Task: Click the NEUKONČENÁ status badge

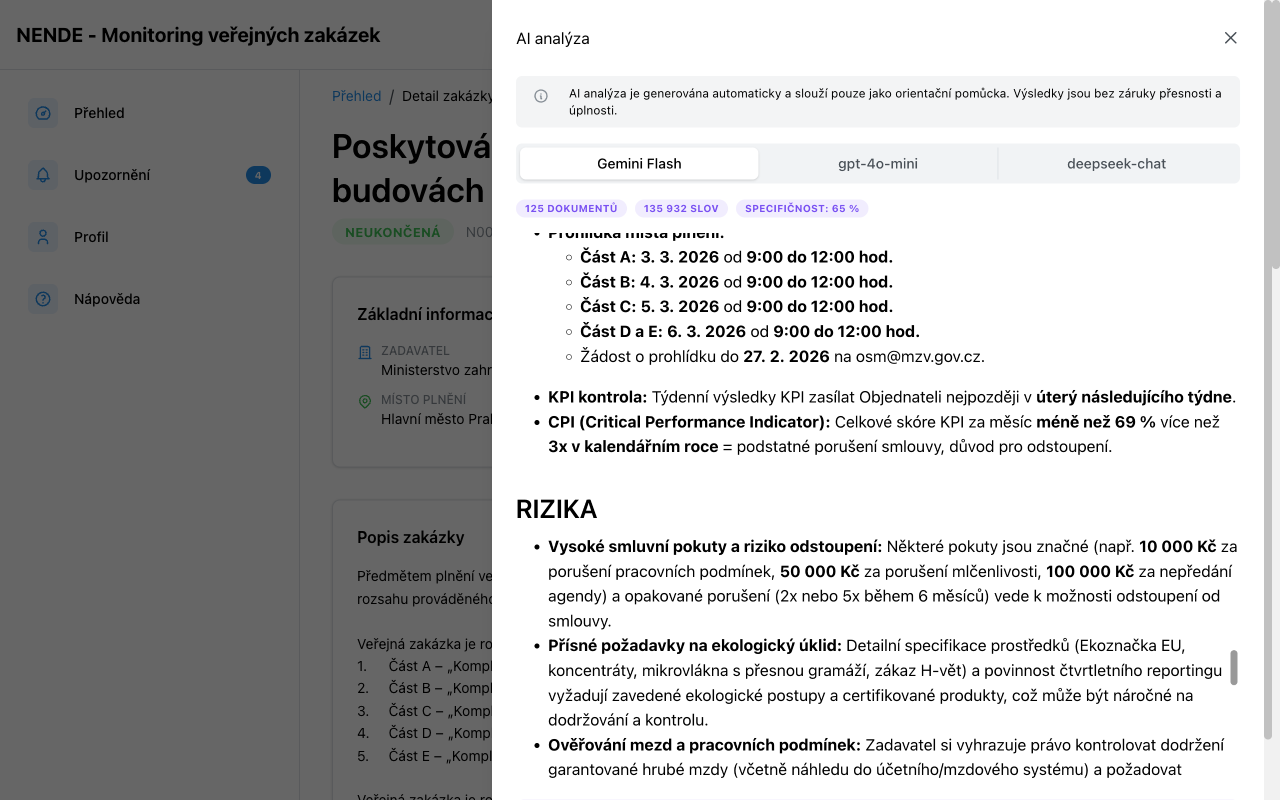Action: 394,231
